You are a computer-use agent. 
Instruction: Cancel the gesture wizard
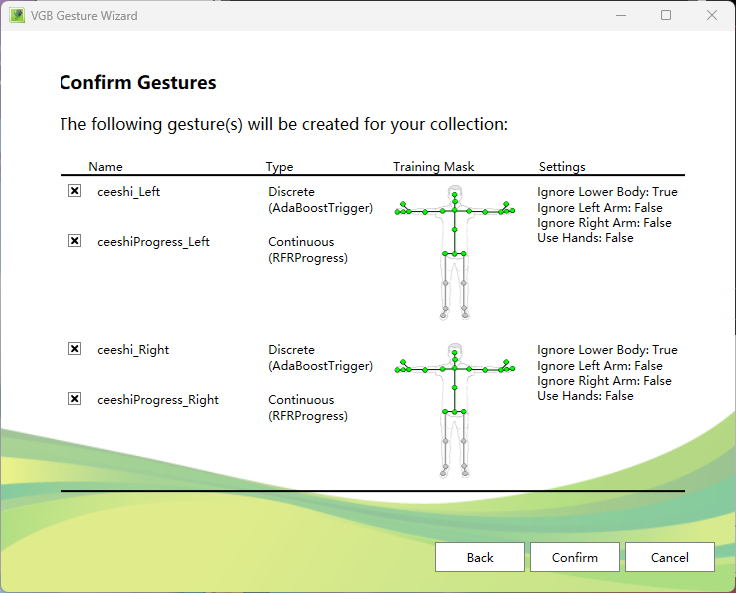[x=669, y=557]
